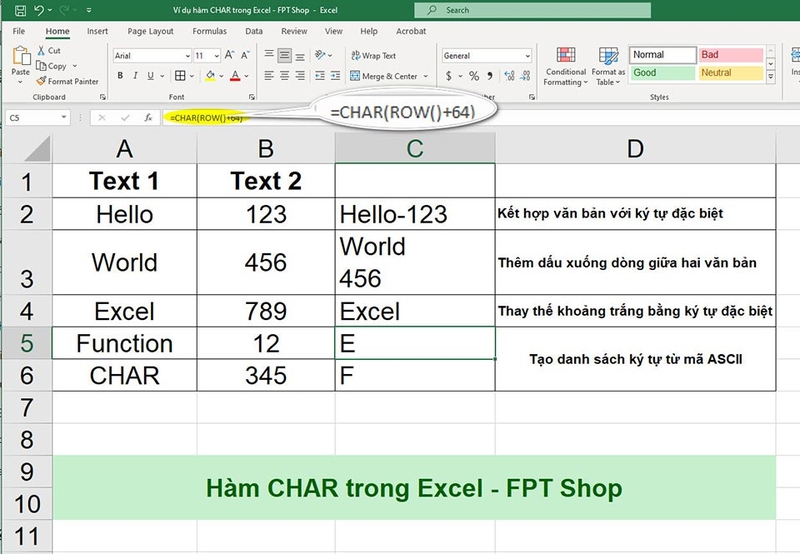Click the Paste clipboard icon
The width and height of the screenshot is (800, 554).
click(21, 56)
